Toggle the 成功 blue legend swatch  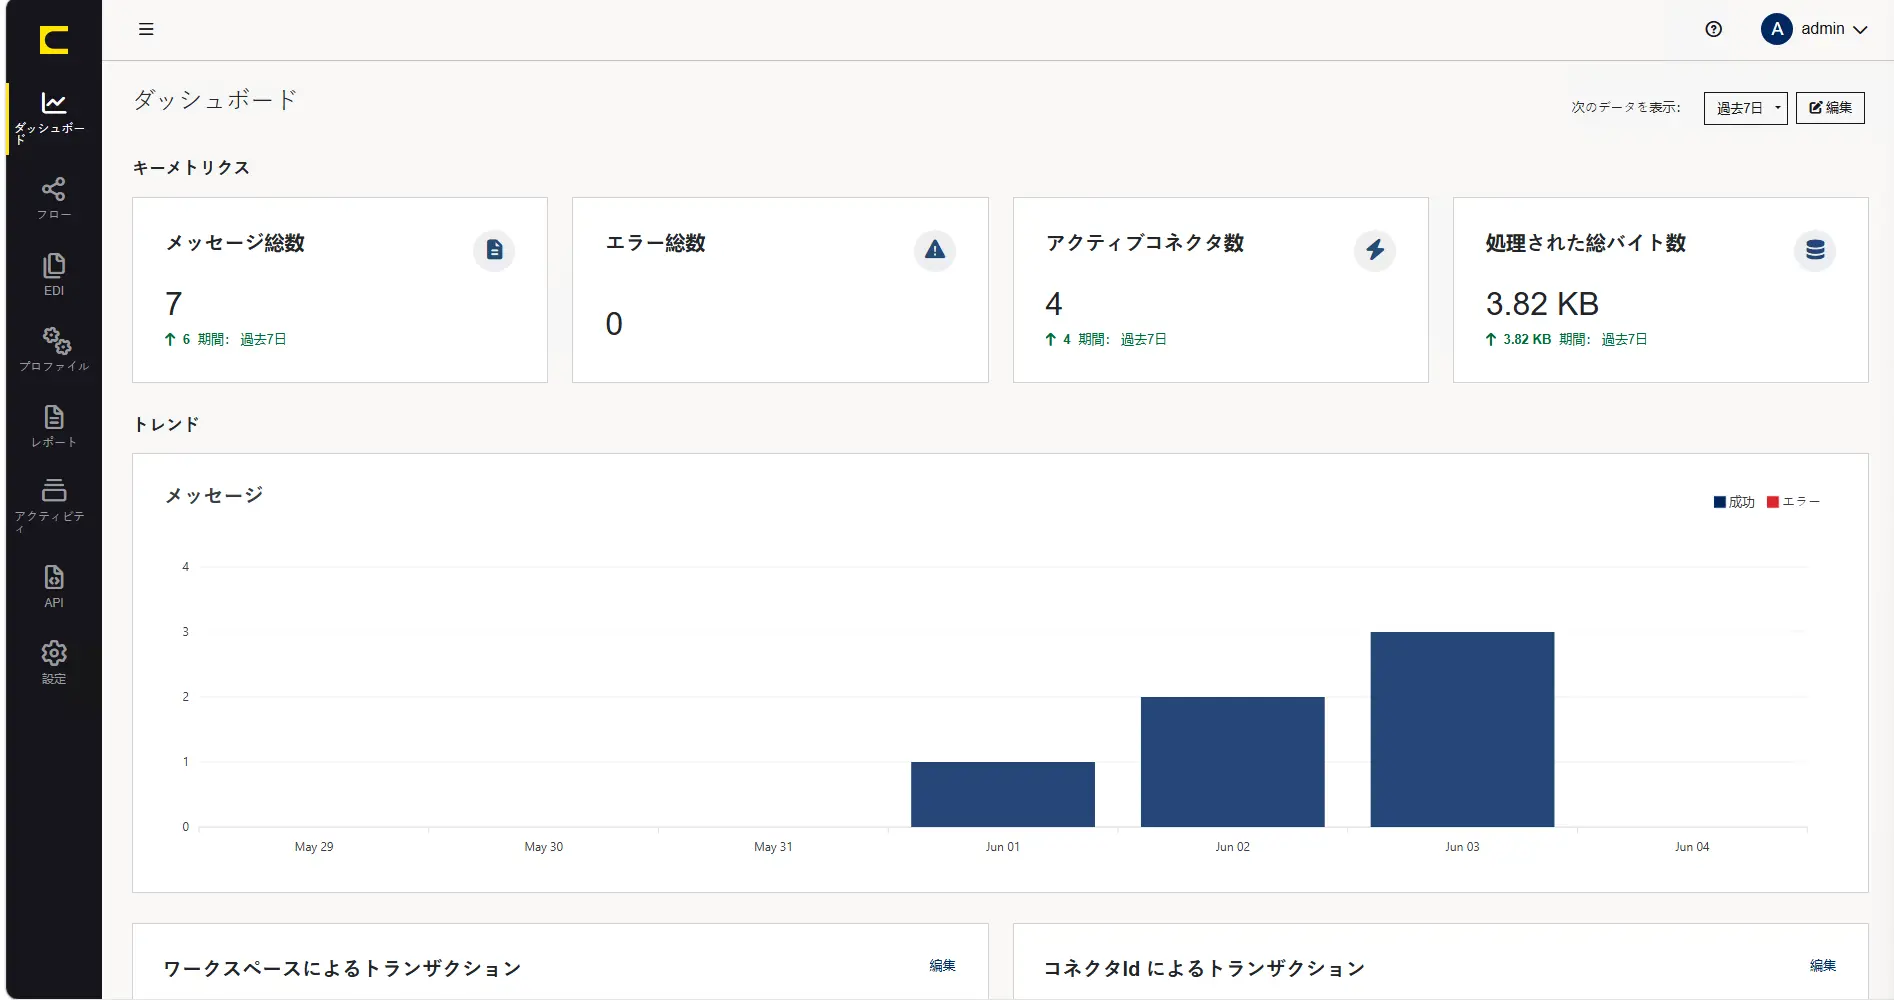1720,502
